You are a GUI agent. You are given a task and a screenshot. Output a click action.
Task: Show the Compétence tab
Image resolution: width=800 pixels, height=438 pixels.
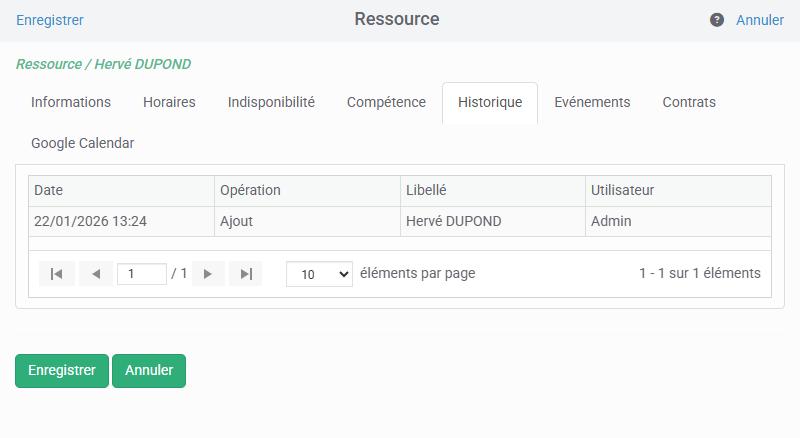[x=386, y=102]
